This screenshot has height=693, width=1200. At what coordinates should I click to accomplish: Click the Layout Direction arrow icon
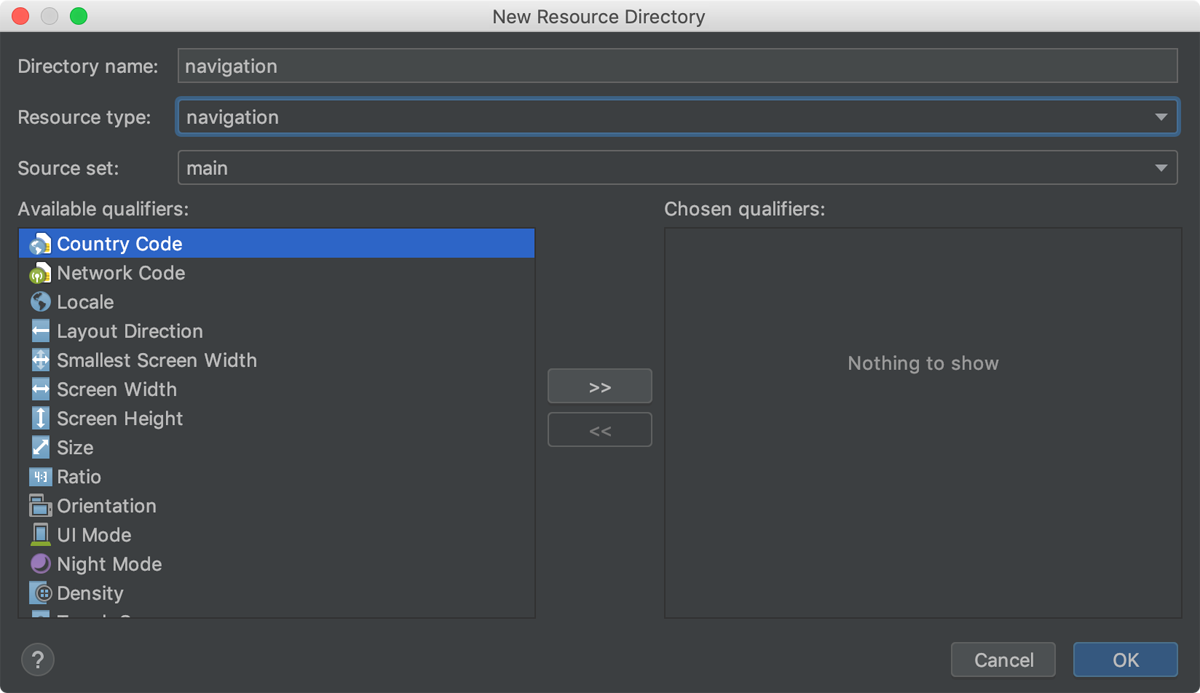[x=40, y=331]
